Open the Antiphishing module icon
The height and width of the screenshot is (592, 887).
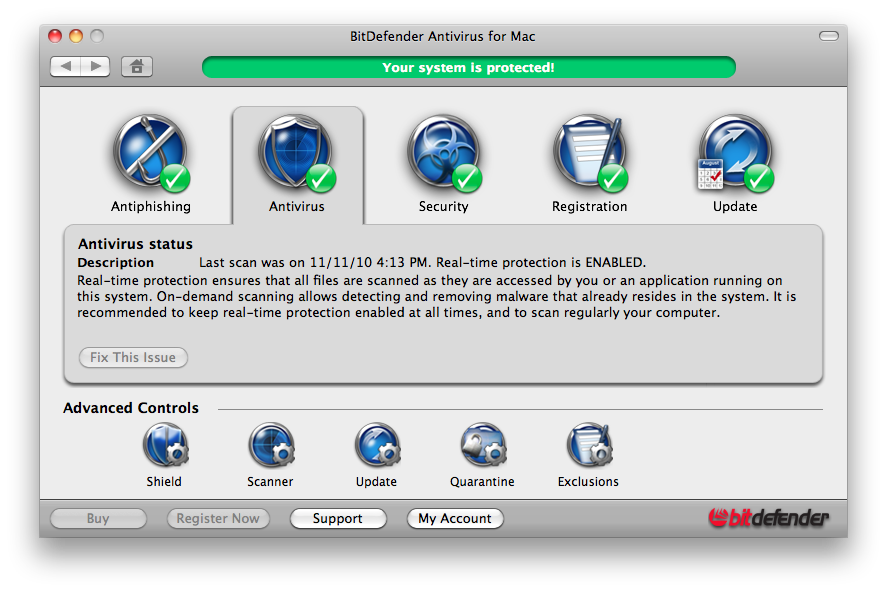(x=150, y=153)
